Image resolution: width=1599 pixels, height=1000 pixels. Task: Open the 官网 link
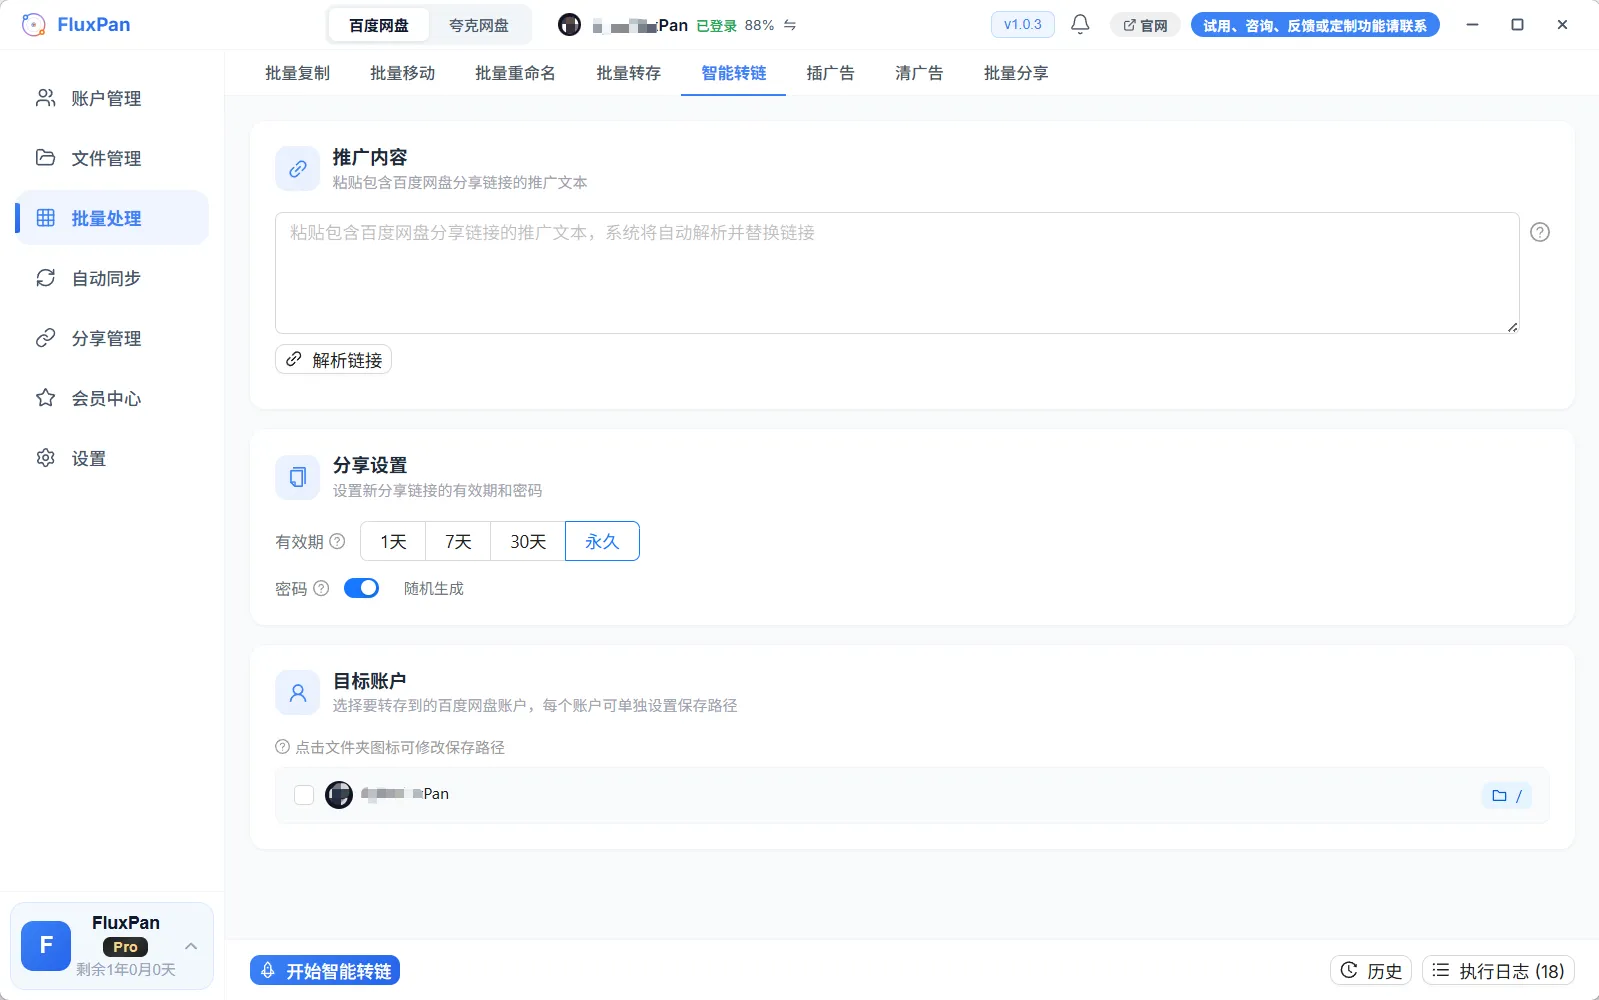coord(1145,25)
